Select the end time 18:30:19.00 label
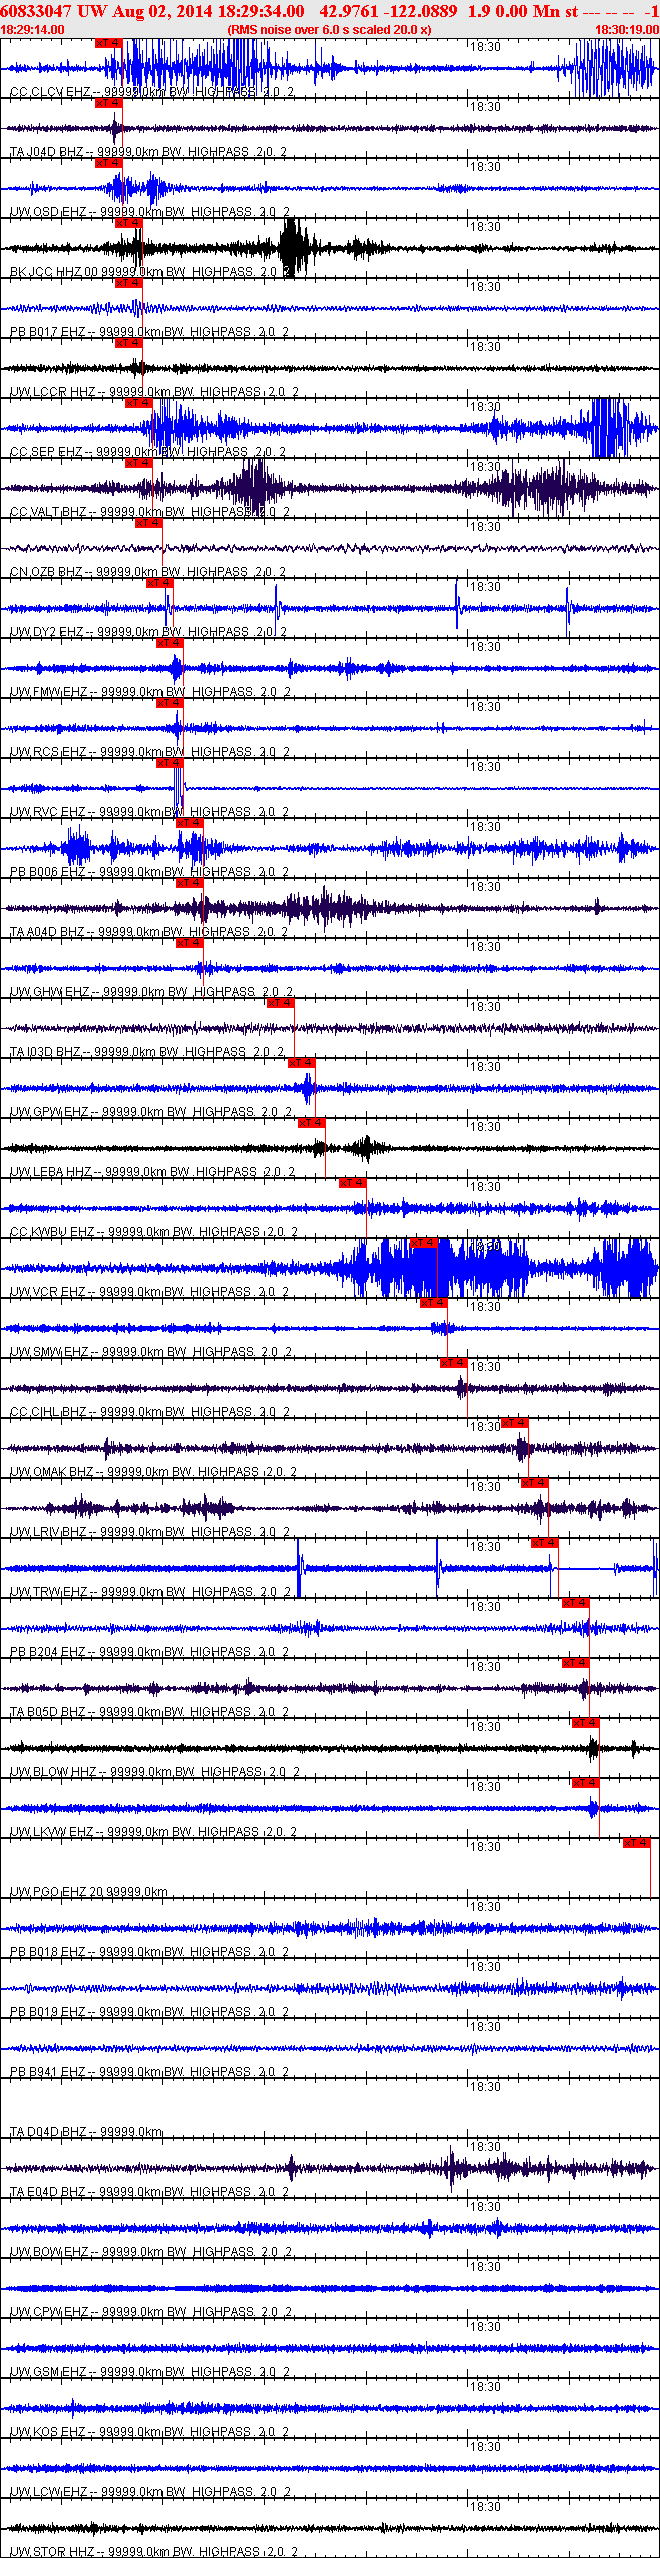 pyautogui.click(x=627, y=30)
